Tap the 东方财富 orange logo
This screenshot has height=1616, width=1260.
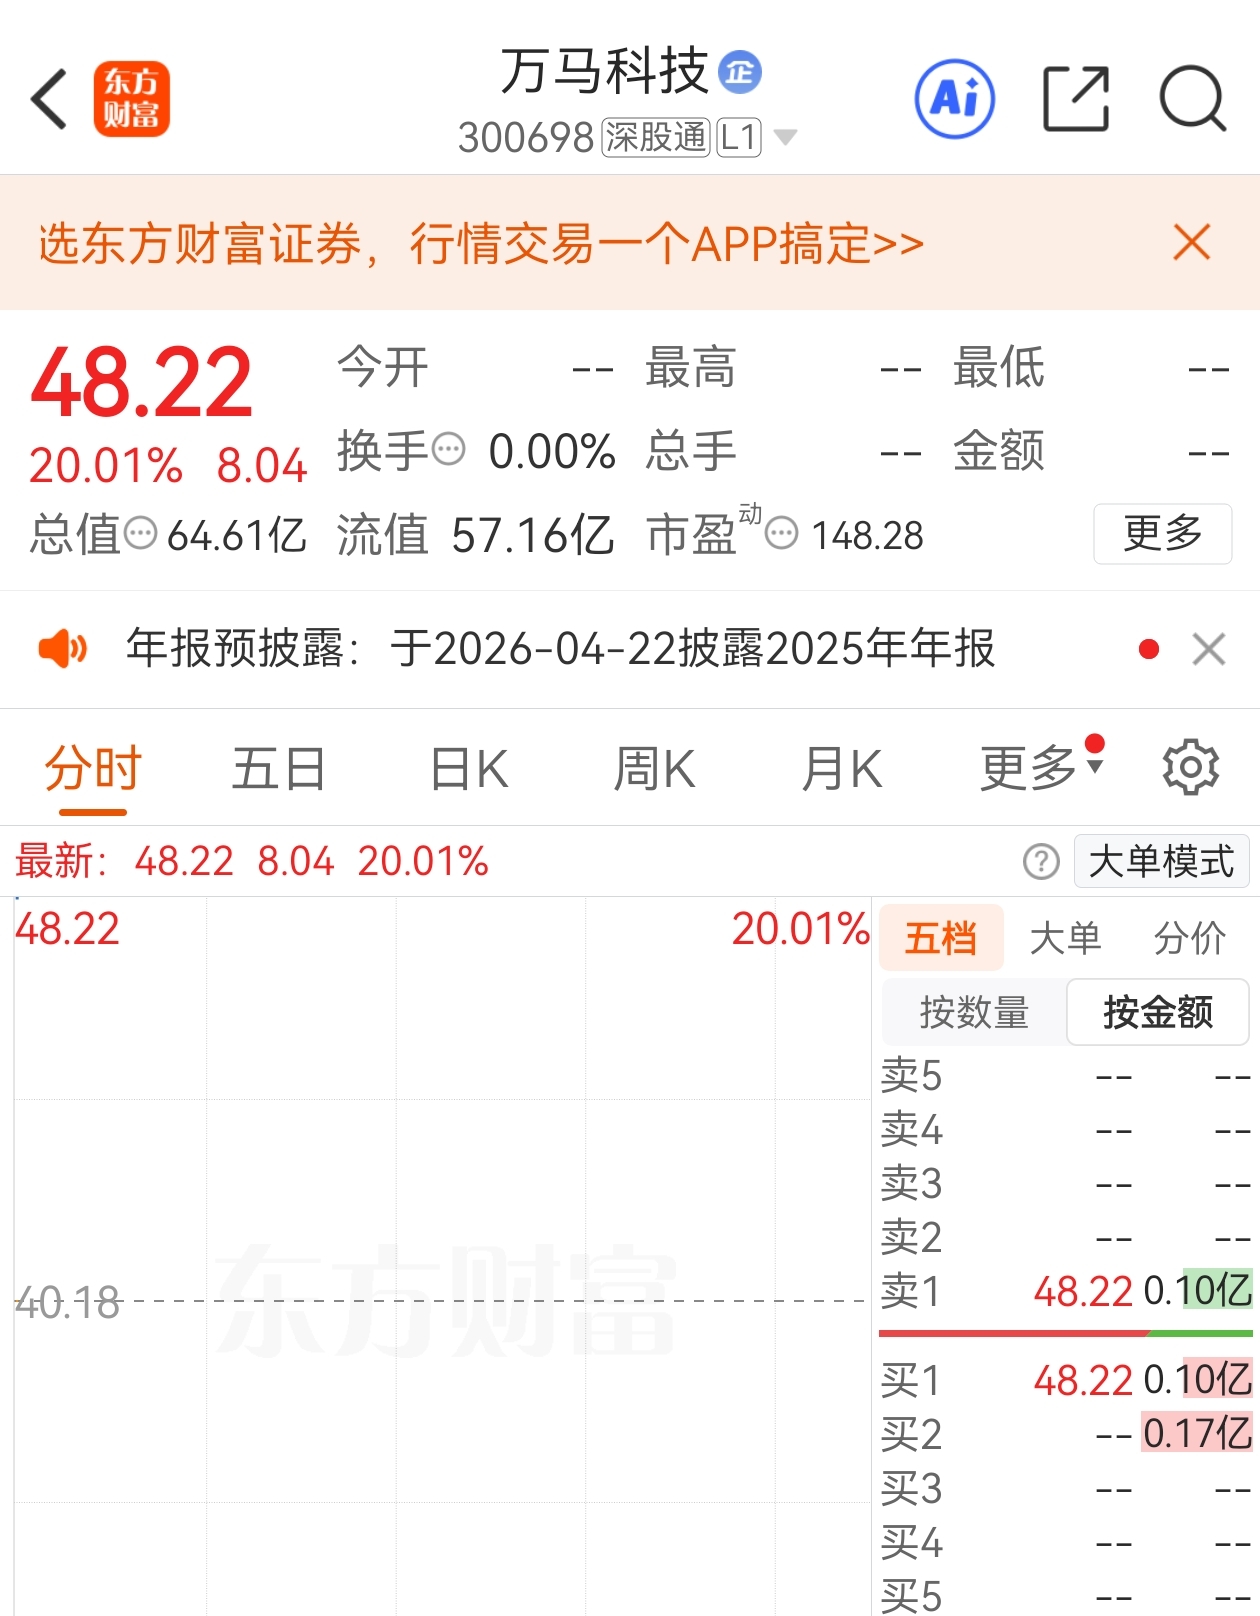point(132,99)
